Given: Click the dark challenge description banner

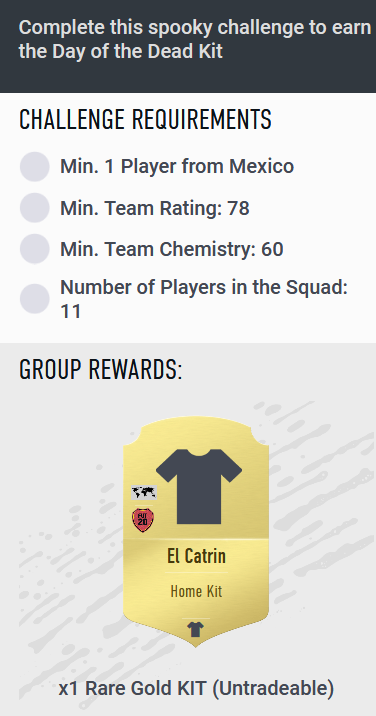Looking at the screenshot, I should click(x=188, y=46).
